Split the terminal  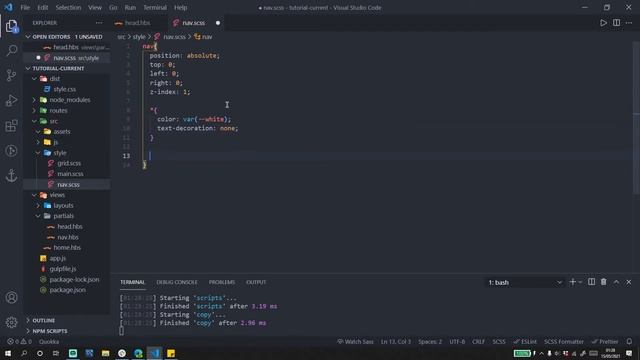click(591, 282)
